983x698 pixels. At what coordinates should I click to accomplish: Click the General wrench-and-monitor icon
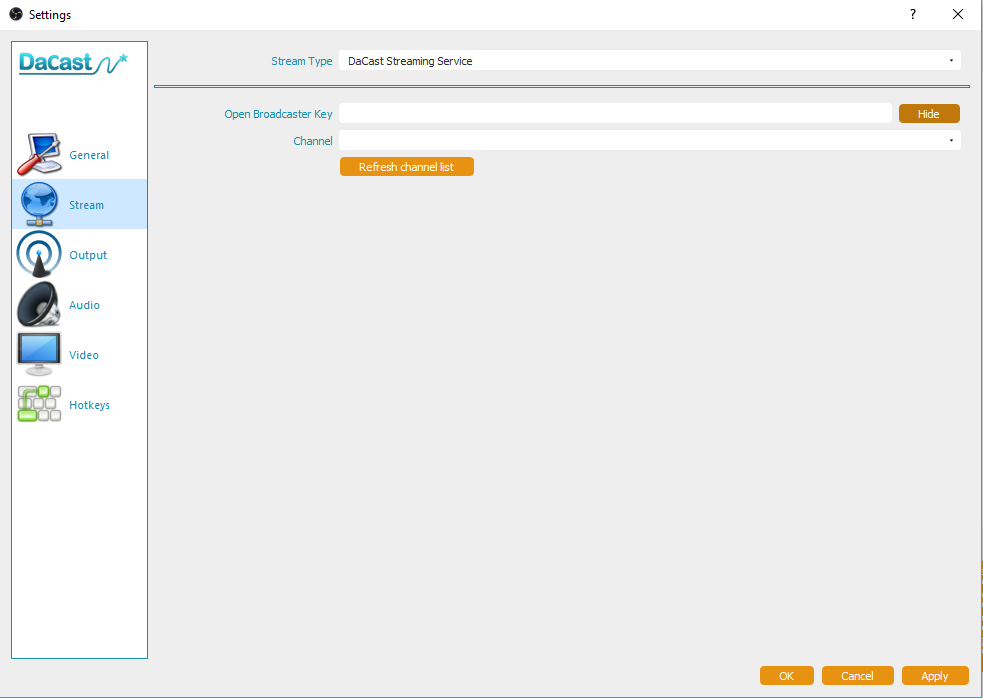coord(39,154)
